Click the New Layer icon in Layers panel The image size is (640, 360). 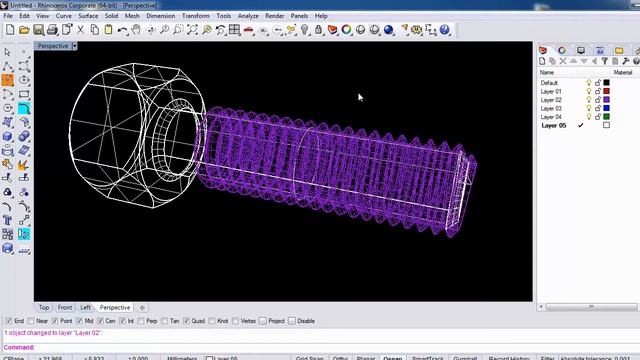pos(542,61)
